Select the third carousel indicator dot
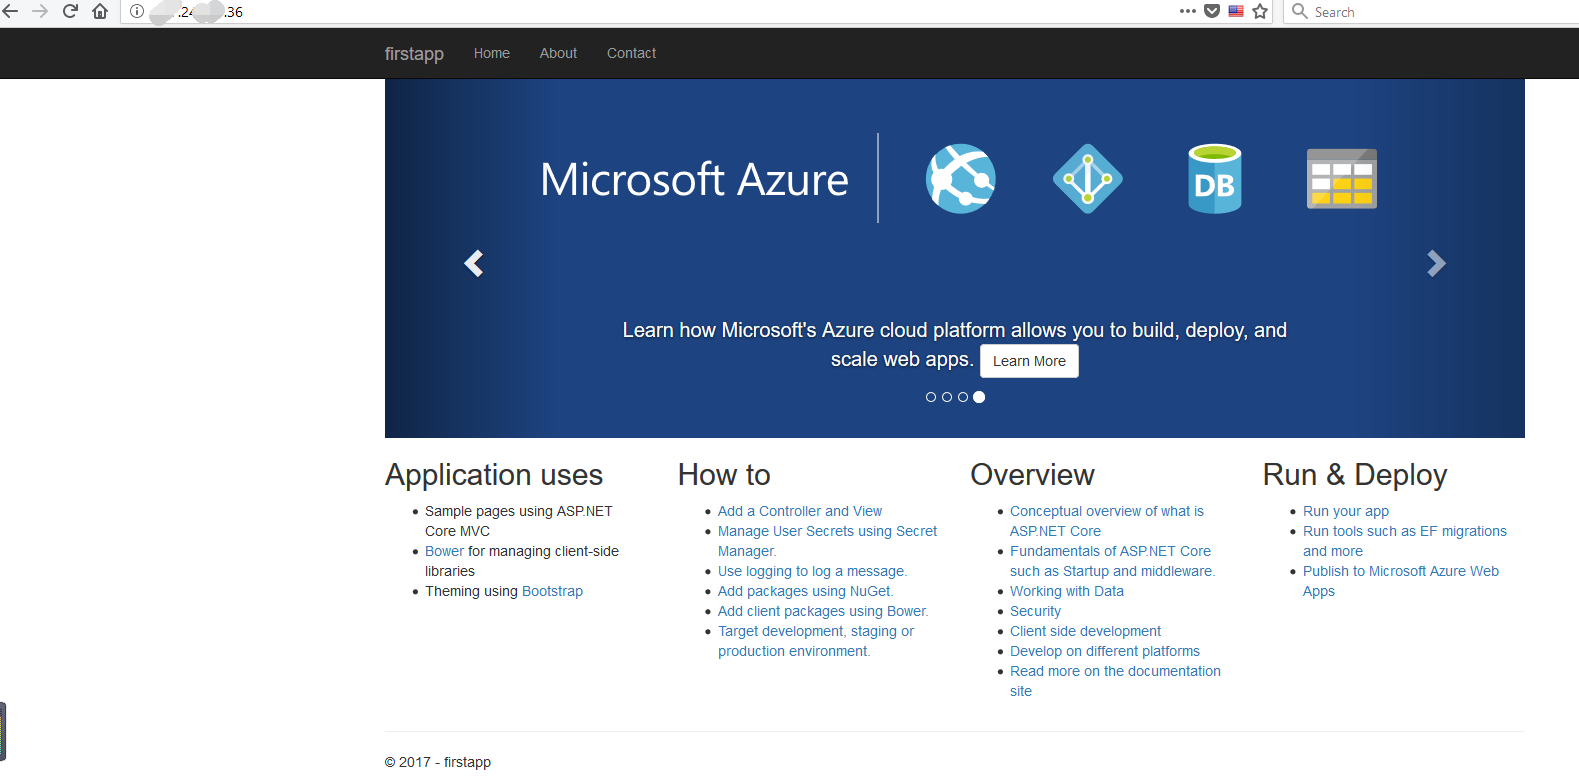The width and height of the screenshot is (1579, 784). pyautogui.click(x=963, y=397)
